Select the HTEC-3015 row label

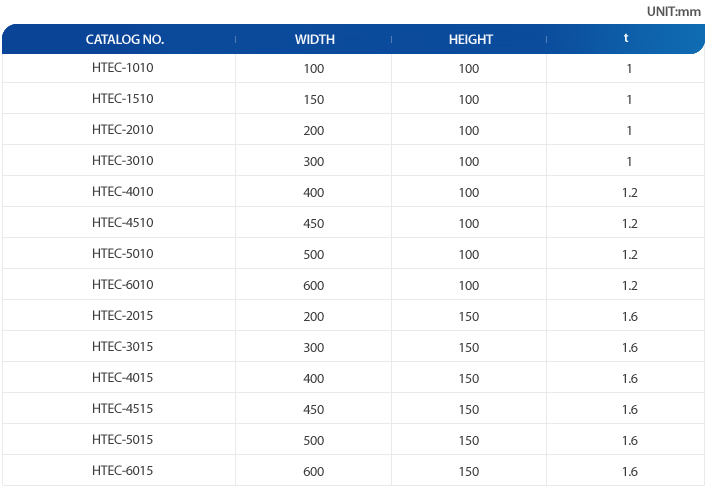(x=123, y=347)
